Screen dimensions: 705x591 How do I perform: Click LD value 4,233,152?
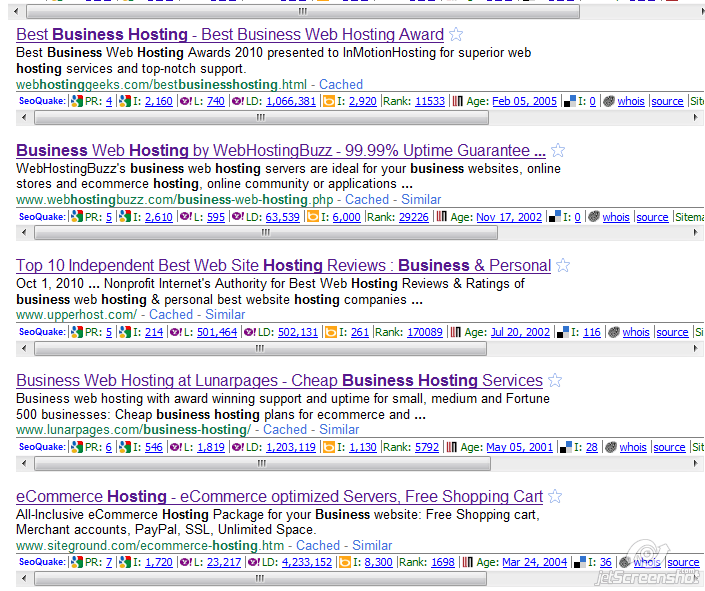[307, 563]
